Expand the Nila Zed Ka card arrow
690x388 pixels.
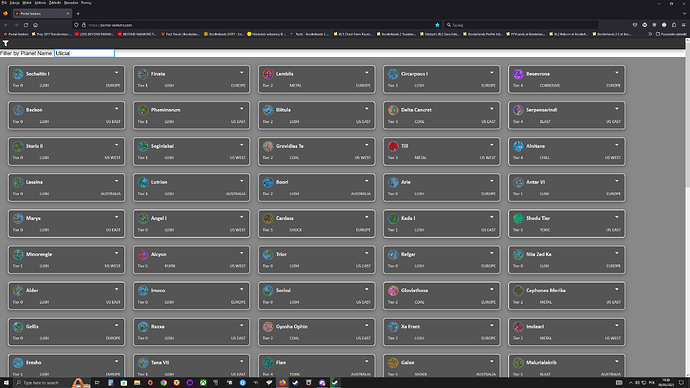coord(617,253)
